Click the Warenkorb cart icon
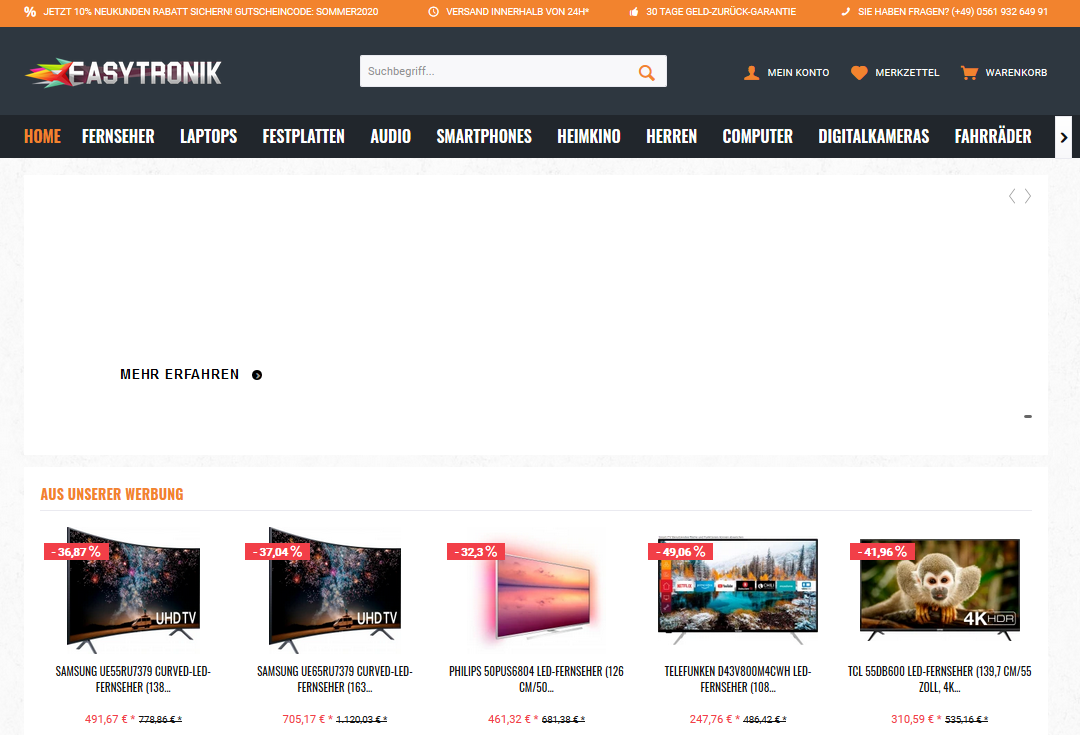Viewport: 1080px width, 735px height. click(969, 72)
